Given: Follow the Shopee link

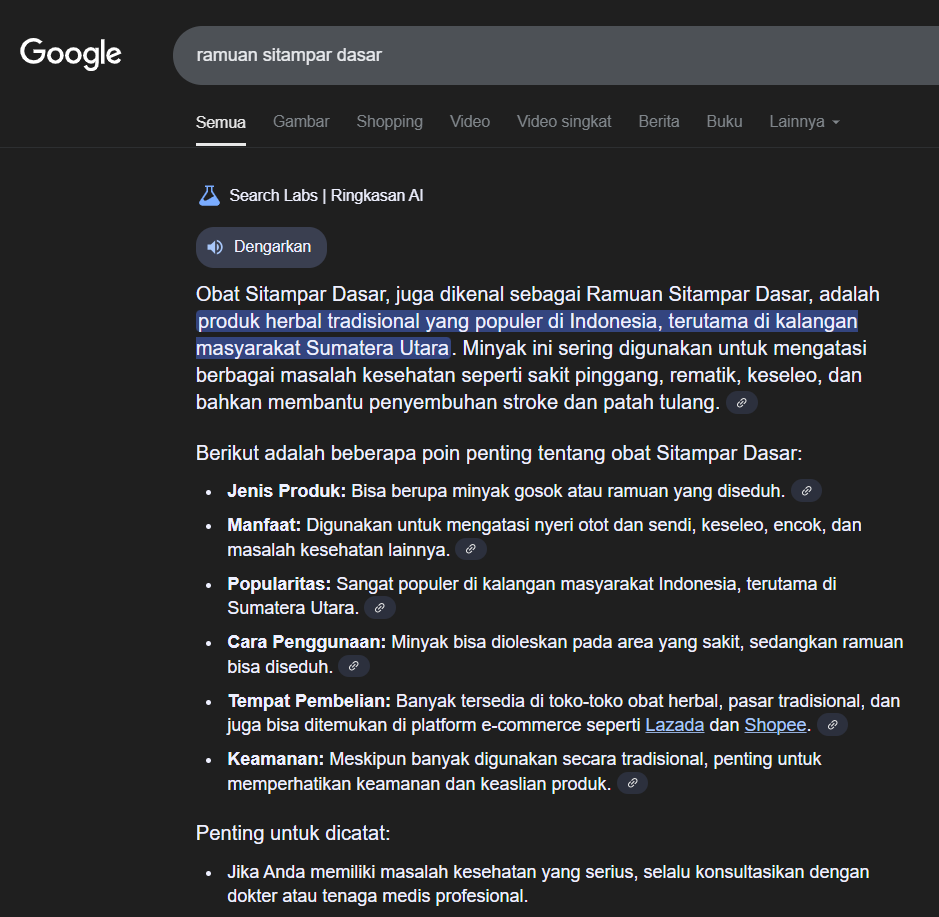Looking at the screenshot, I should coord(775,725).
